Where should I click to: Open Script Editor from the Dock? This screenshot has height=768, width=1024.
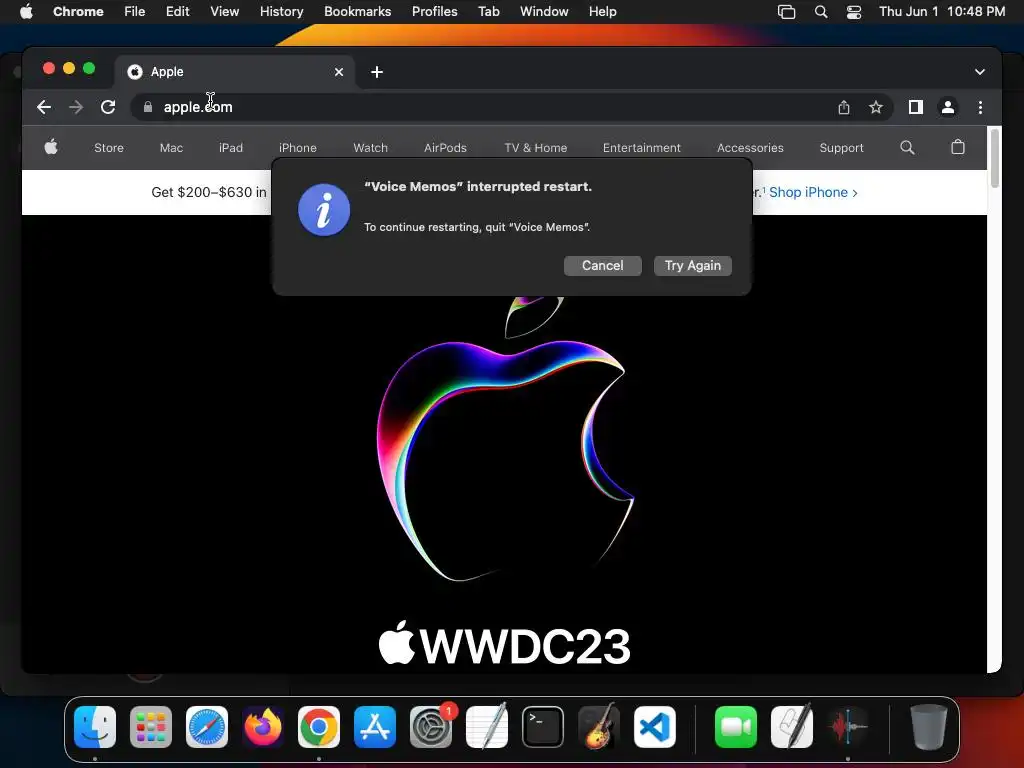(x=792, y=727)
